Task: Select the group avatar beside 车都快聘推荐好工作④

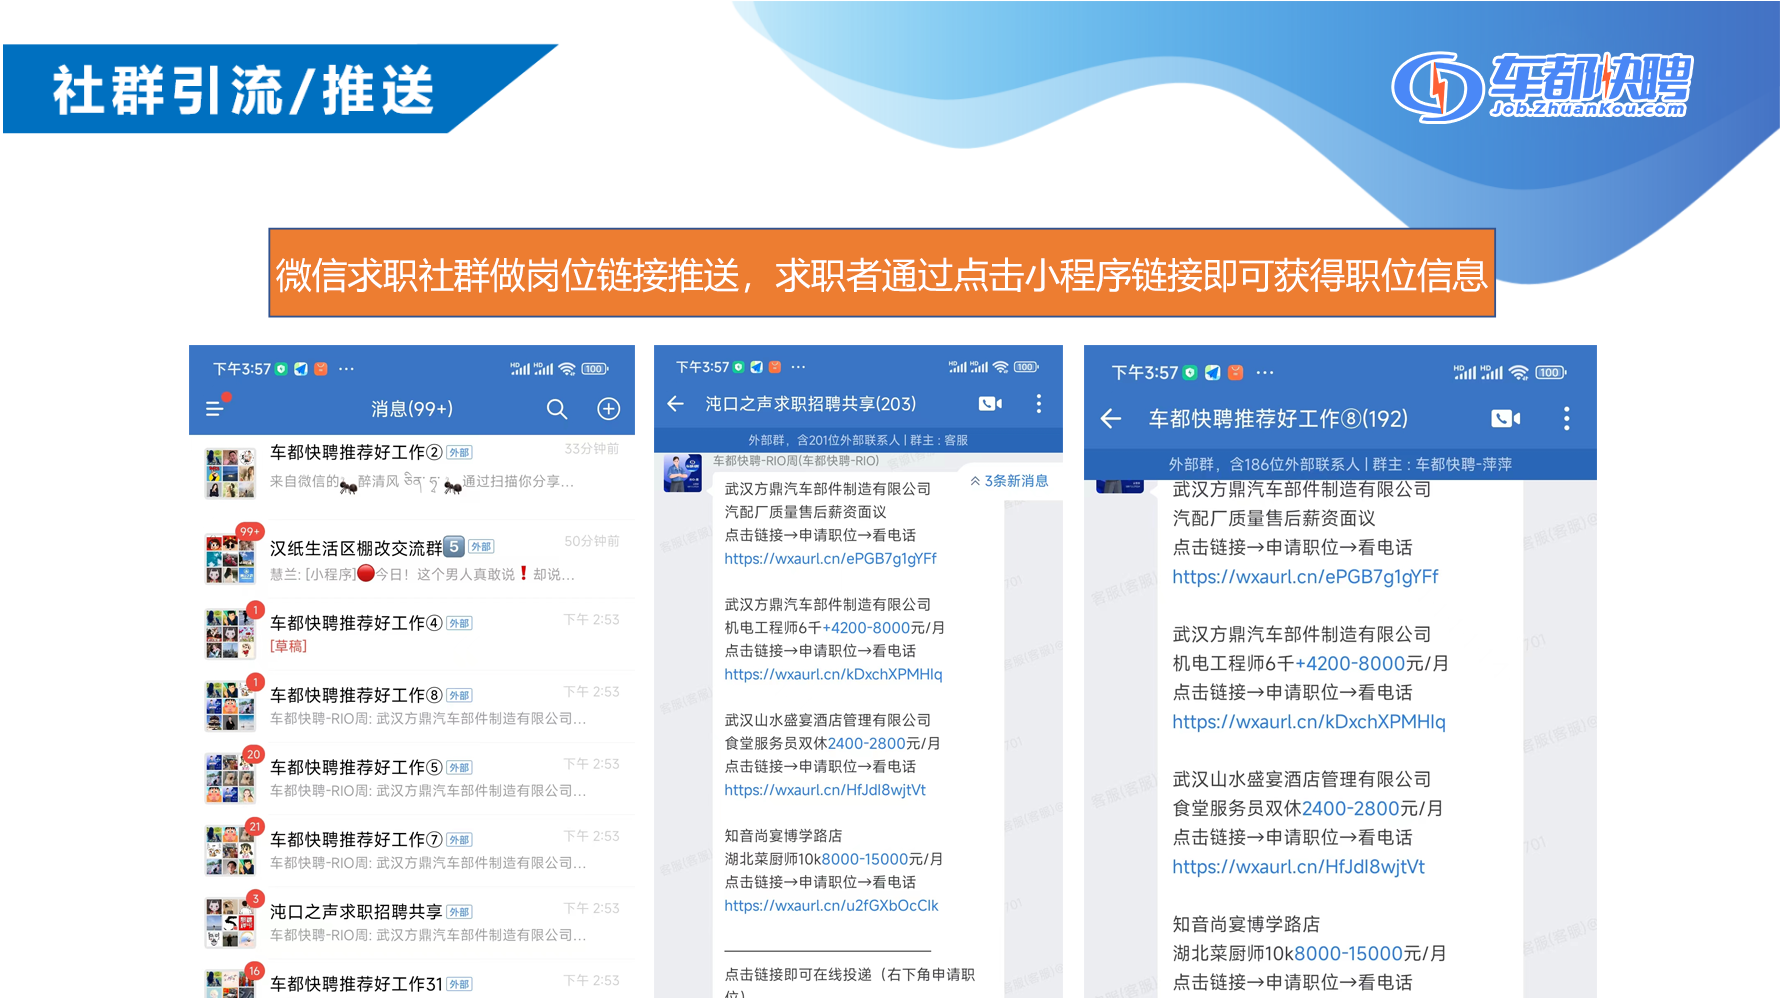Action: 230,633
